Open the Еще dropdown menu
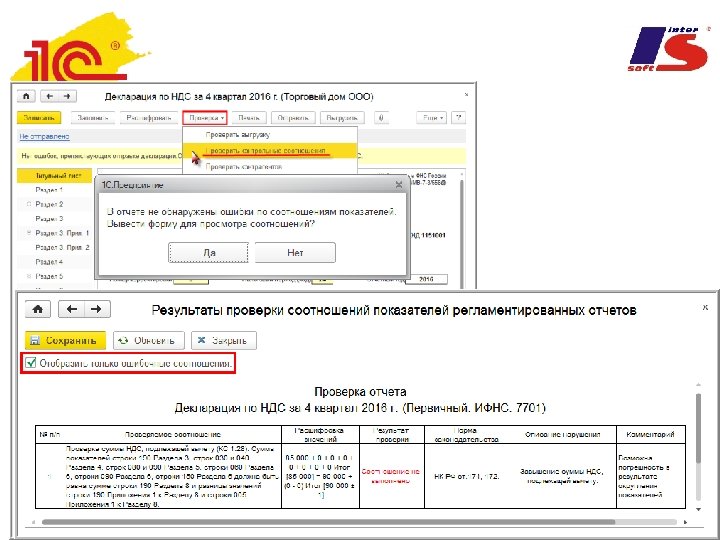The width and height of the screenshot is (720, 540). [x=432, y=118]
